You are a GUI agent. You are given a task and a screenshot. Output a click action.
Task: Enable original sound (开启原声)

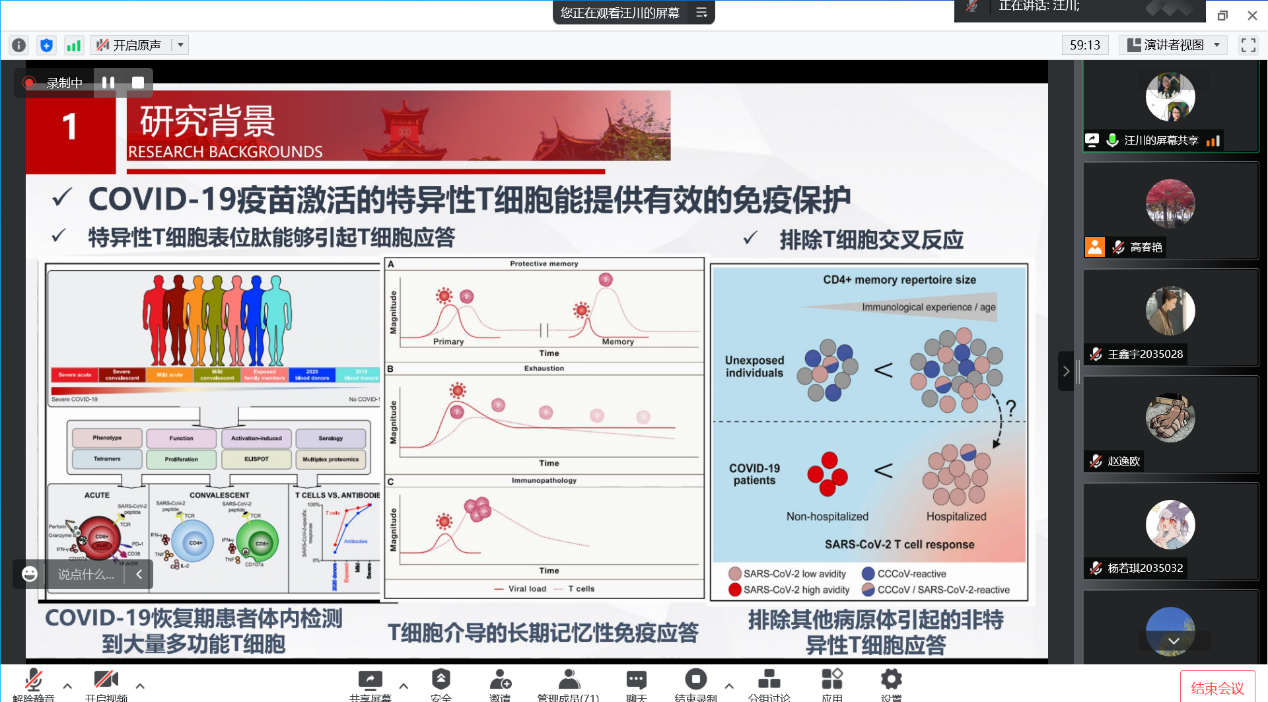[x=128, y=45]
